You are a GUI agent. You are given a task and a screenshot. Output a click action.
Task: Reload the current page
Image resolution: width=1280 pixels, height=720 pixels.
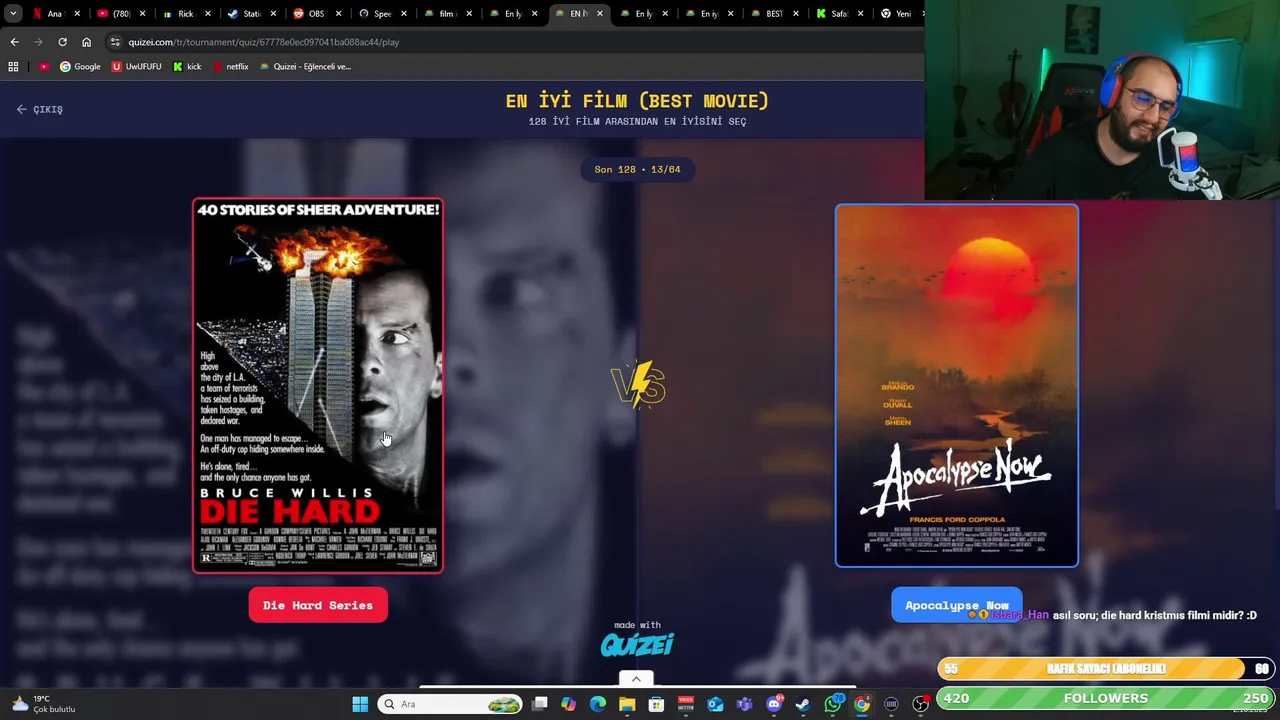coord(62,42)
